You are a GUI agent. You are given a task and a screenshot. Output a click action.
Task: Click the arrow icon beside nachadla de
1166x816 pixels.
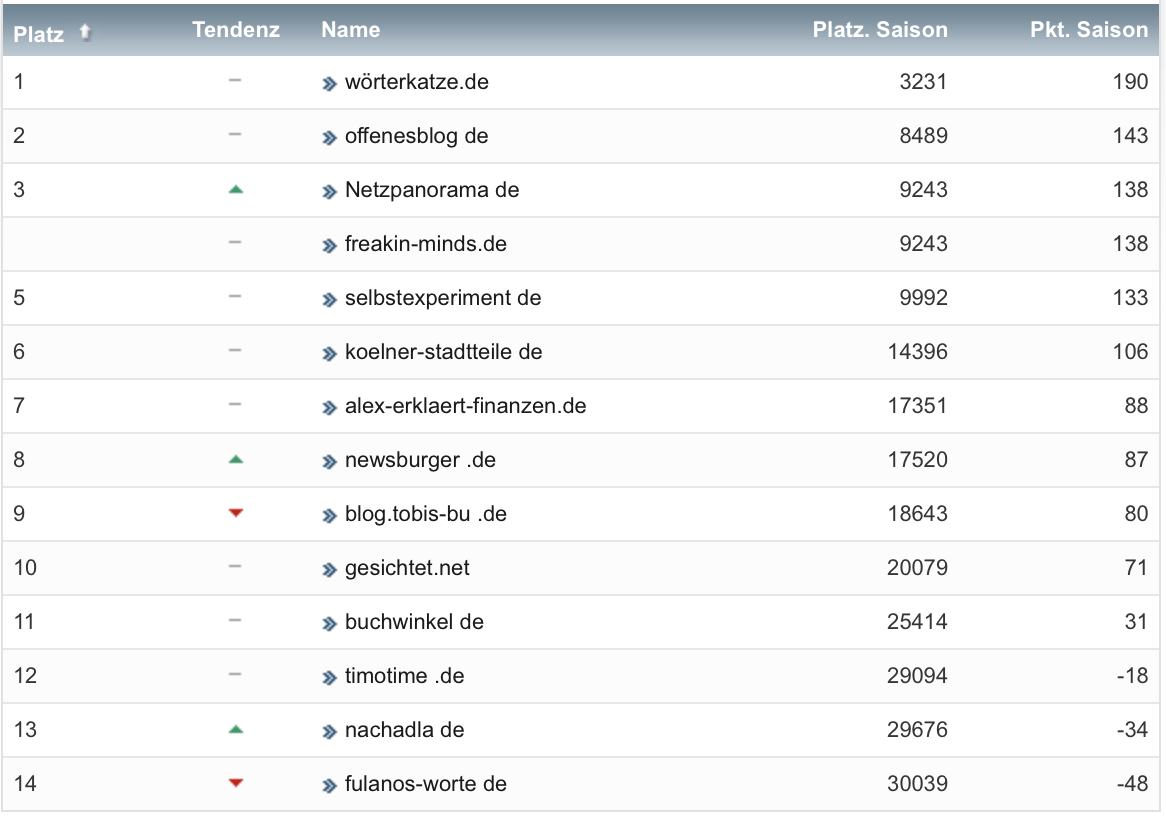tap(329, 732)
